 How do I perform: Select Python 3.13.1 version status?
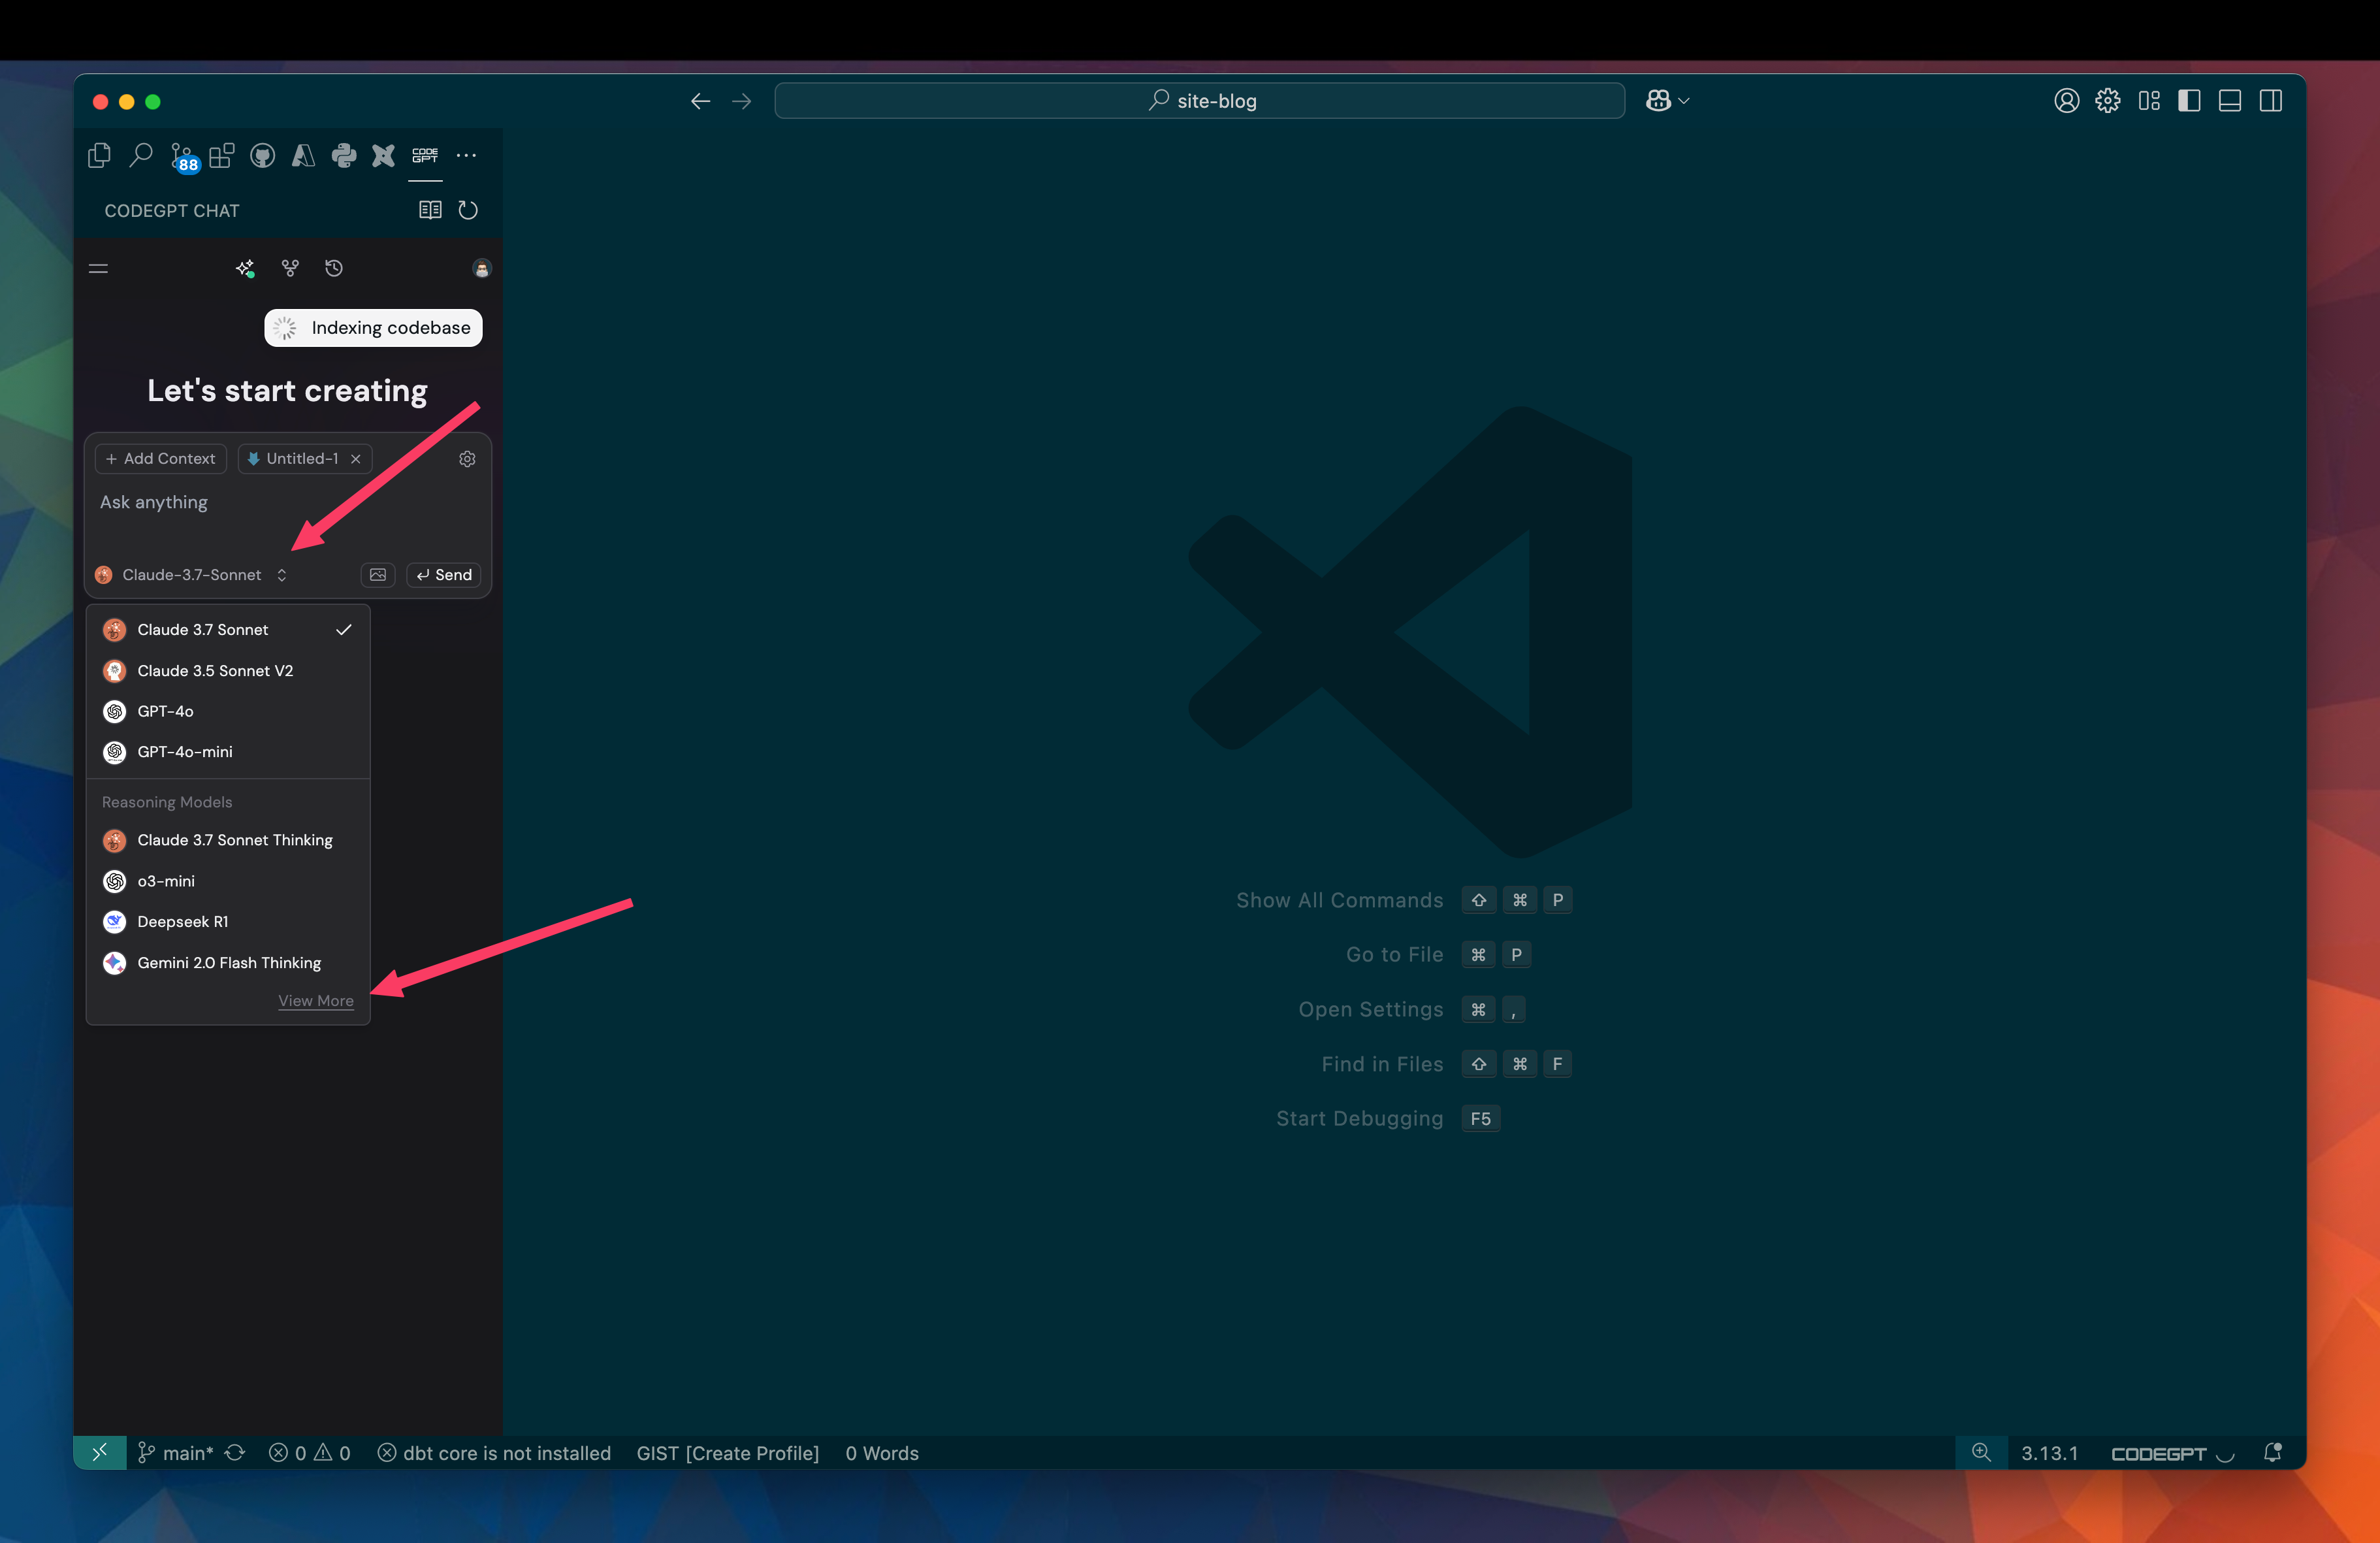(x=2050, y=1453)
